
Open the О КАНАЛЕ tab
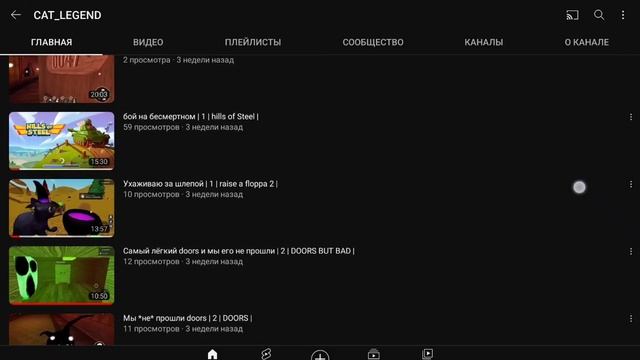587,42
